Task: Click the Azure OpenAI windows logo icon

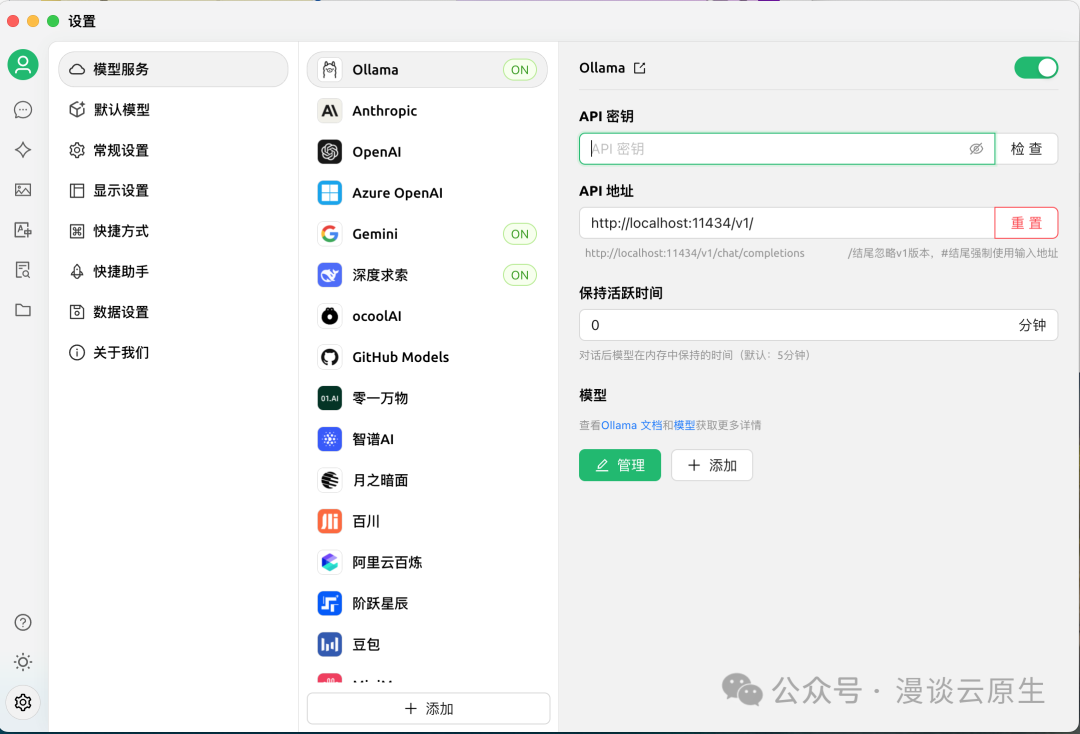Action: click(x=330, y=193)
